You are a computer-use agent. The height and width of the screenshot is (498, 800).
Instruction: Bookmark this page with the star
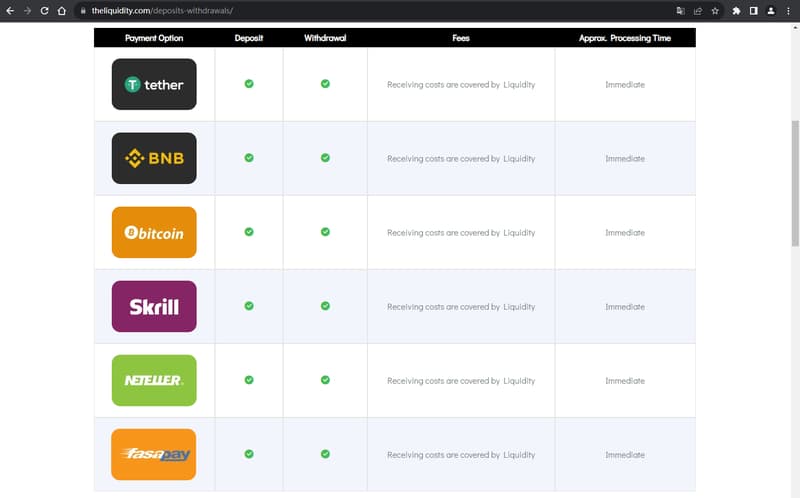point(715,11)
